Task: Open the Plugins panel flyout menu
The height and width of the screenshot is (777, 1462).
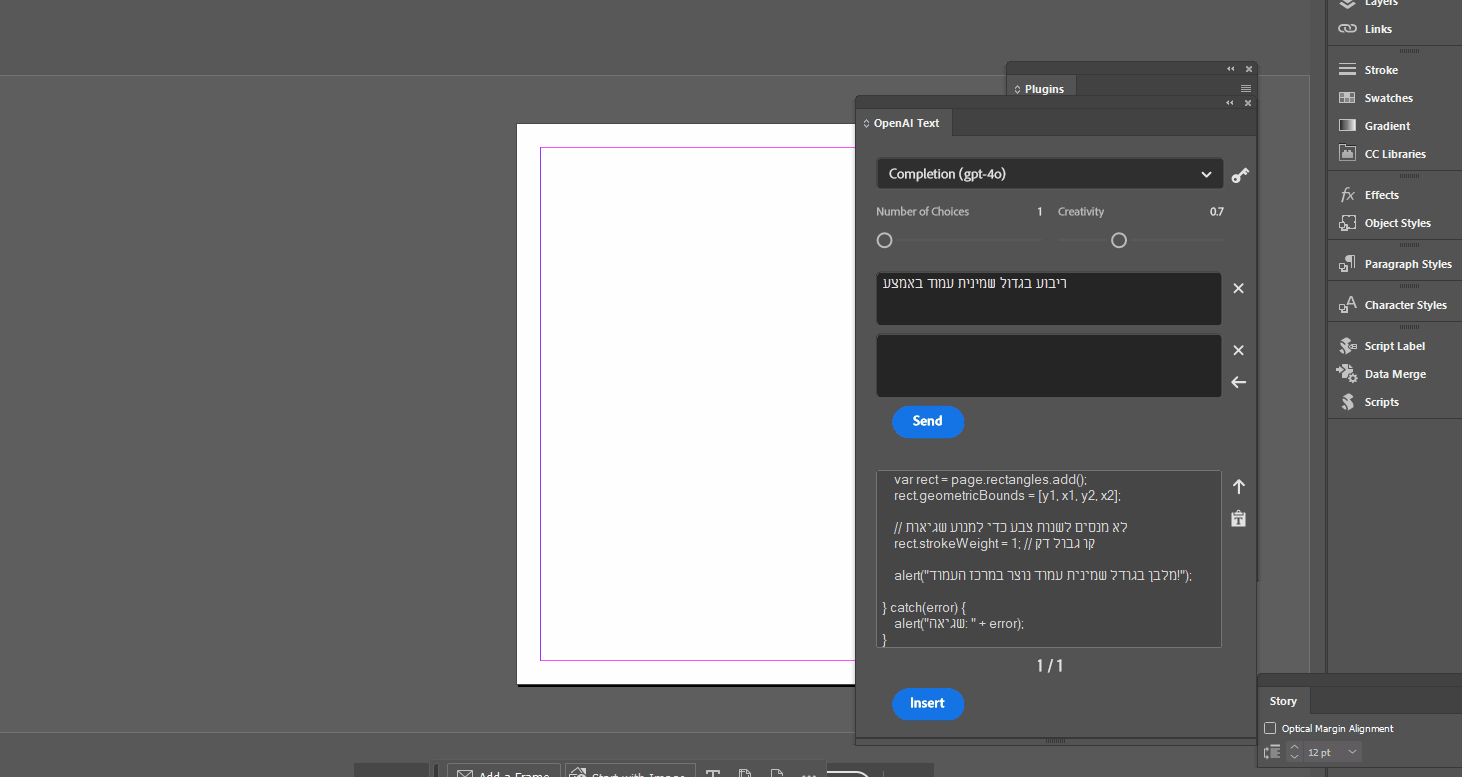Action: point(1246,89)
